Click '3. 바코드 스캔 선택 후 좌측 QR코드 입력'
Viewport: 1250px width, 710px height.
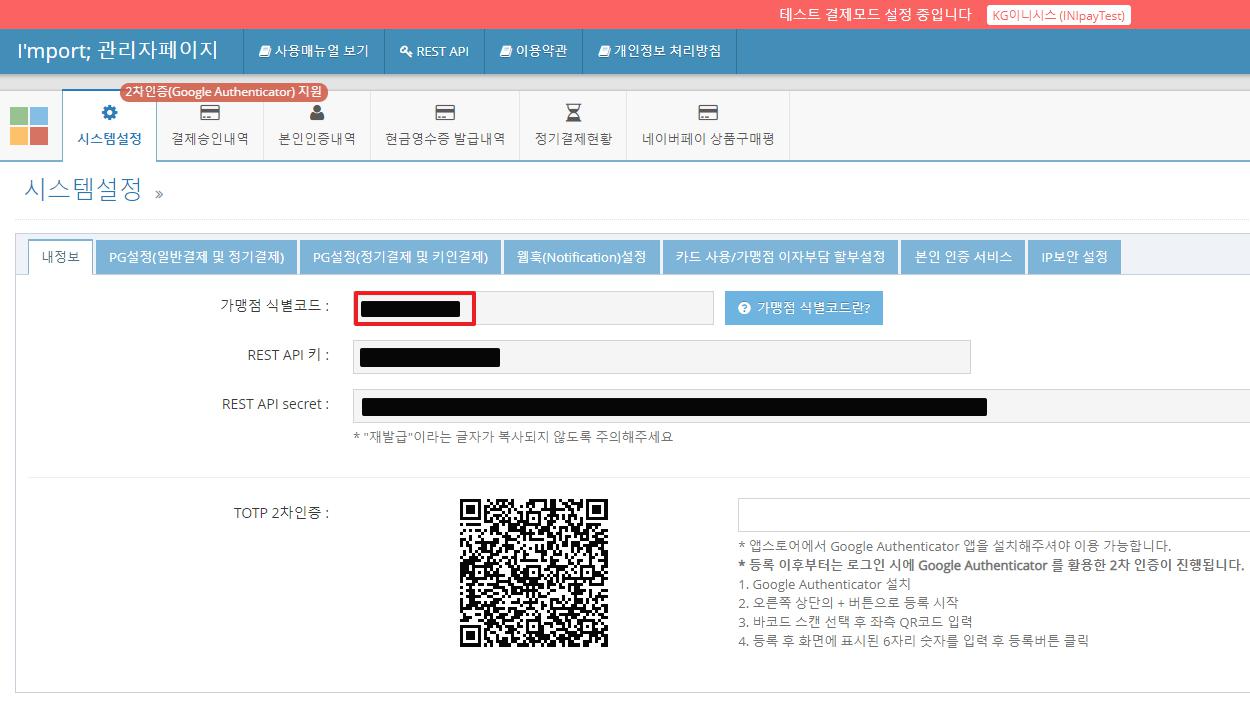point(856,622)
